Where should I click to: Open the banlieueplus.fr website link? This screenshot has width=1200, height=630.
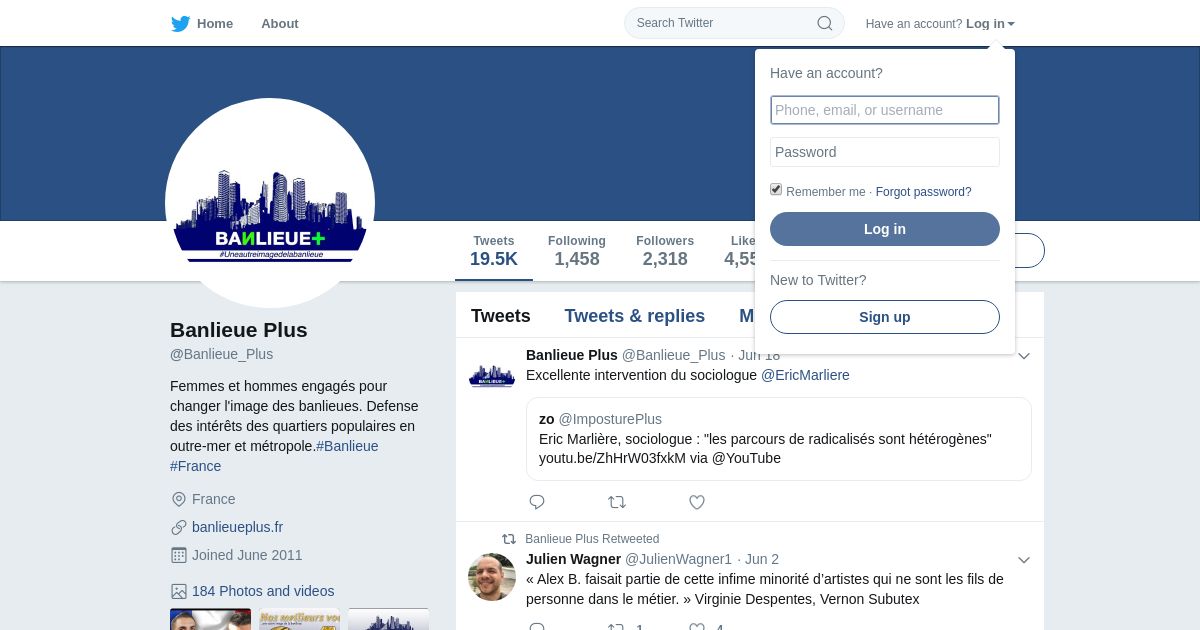click(238, 527)
